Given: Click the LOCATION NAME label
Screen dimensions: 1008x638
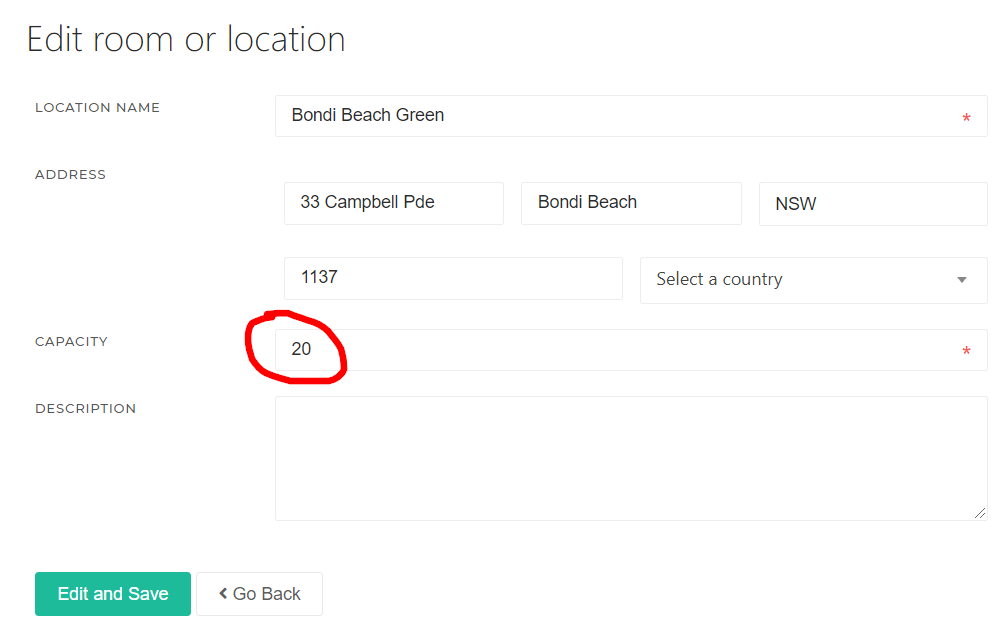Looking at the screenshot, I should (97, 108).
